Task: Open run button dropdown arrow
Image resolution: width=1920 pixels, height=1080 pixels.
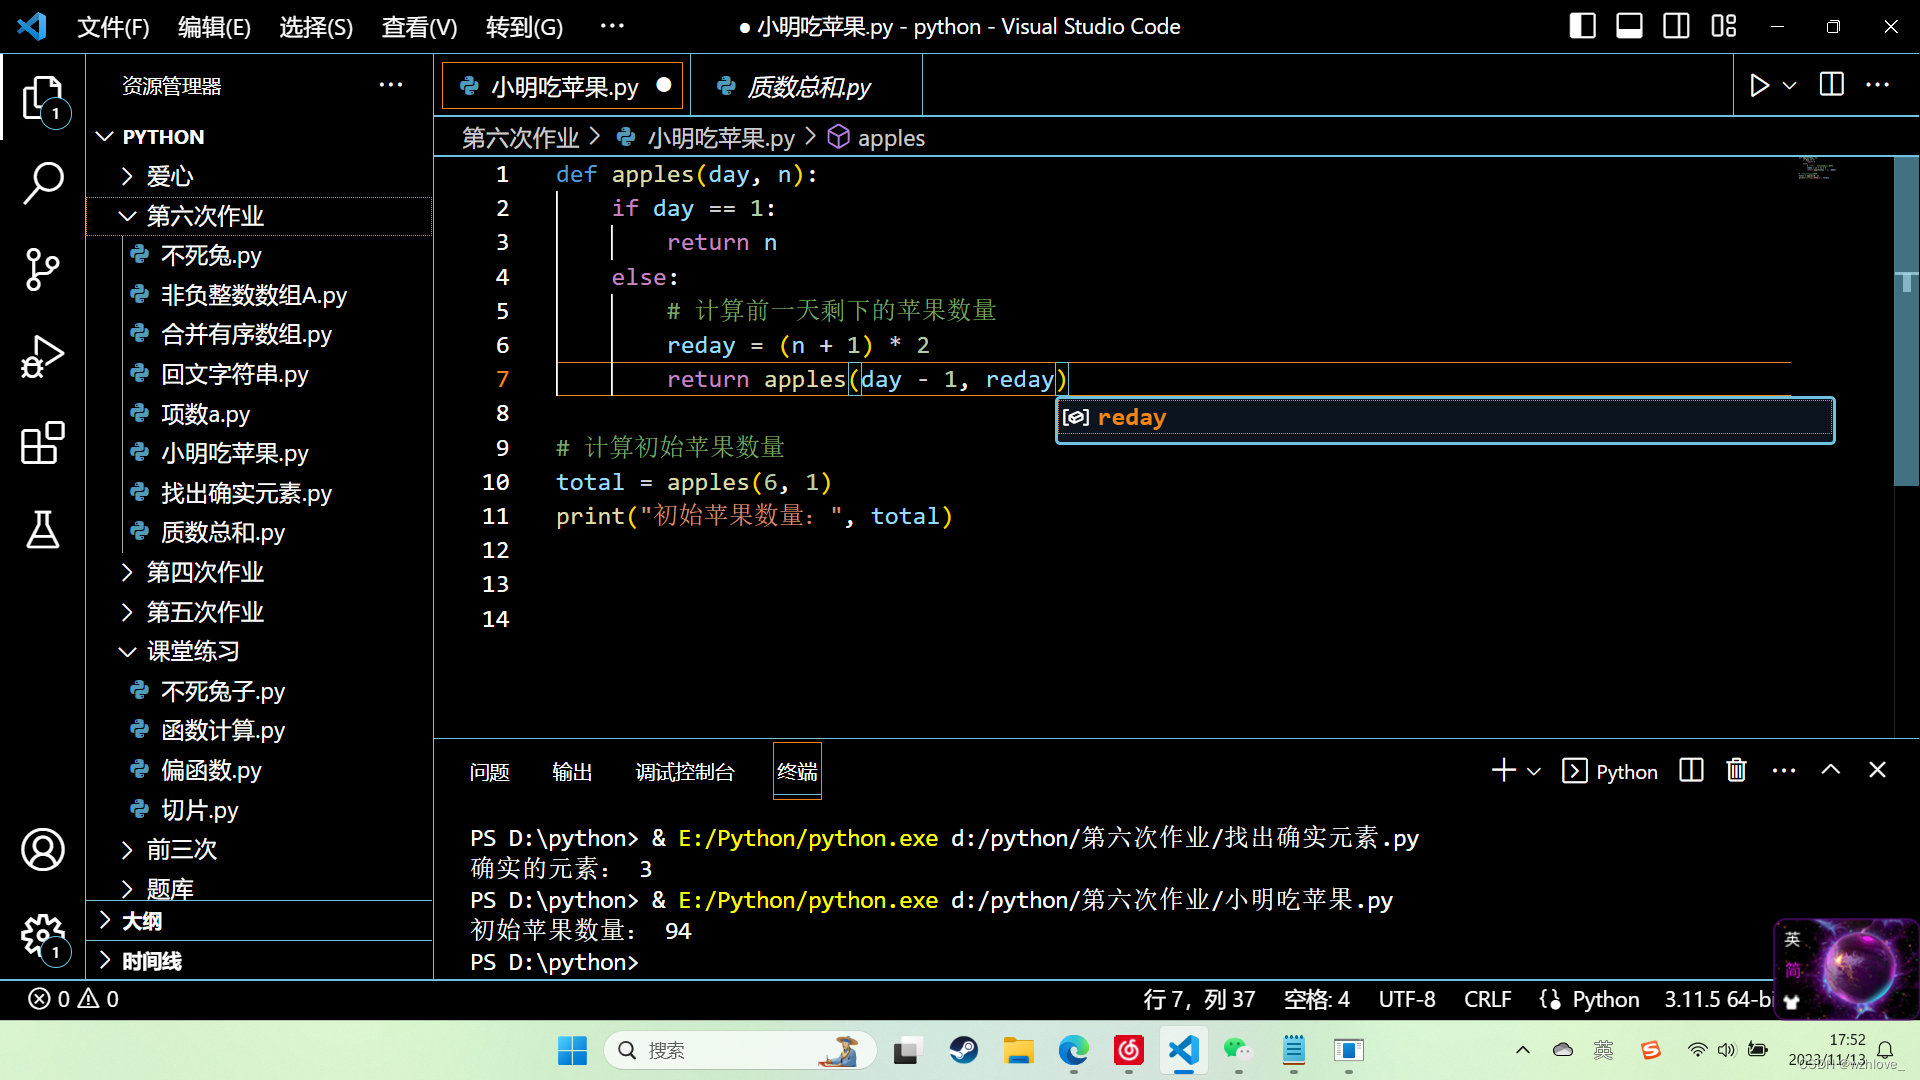Action: tap(1790, 86)
